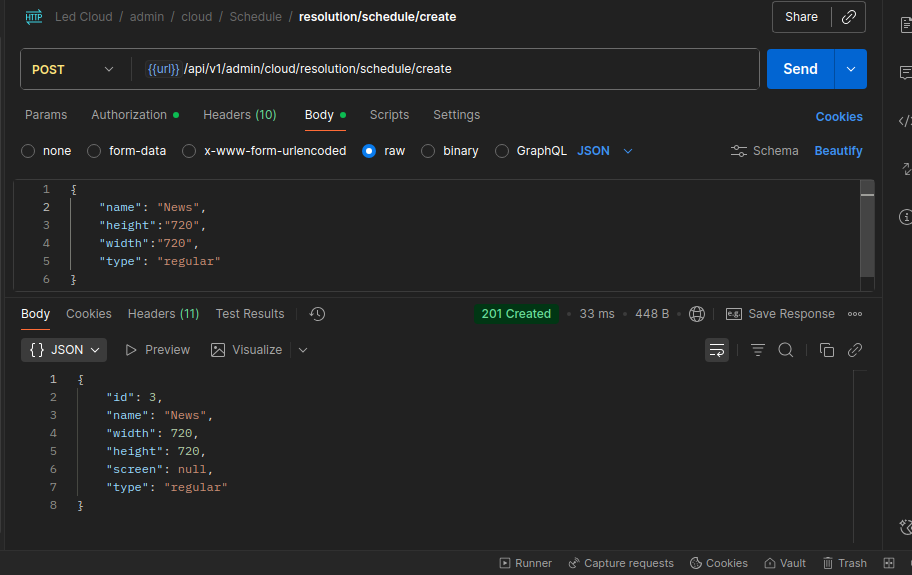Click the Send button
Screen dimensions: 912x575
coord(800,69)
